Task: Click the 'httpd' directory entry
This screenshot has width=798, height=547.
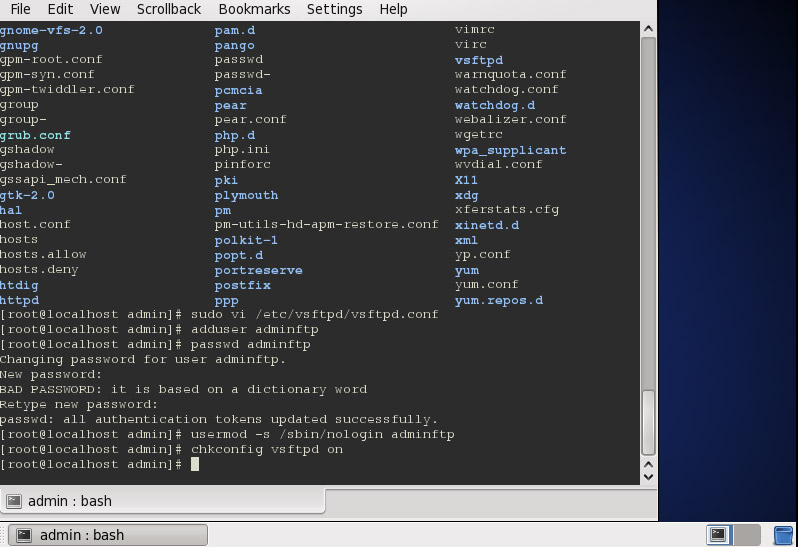Action: tap(19, 300)
